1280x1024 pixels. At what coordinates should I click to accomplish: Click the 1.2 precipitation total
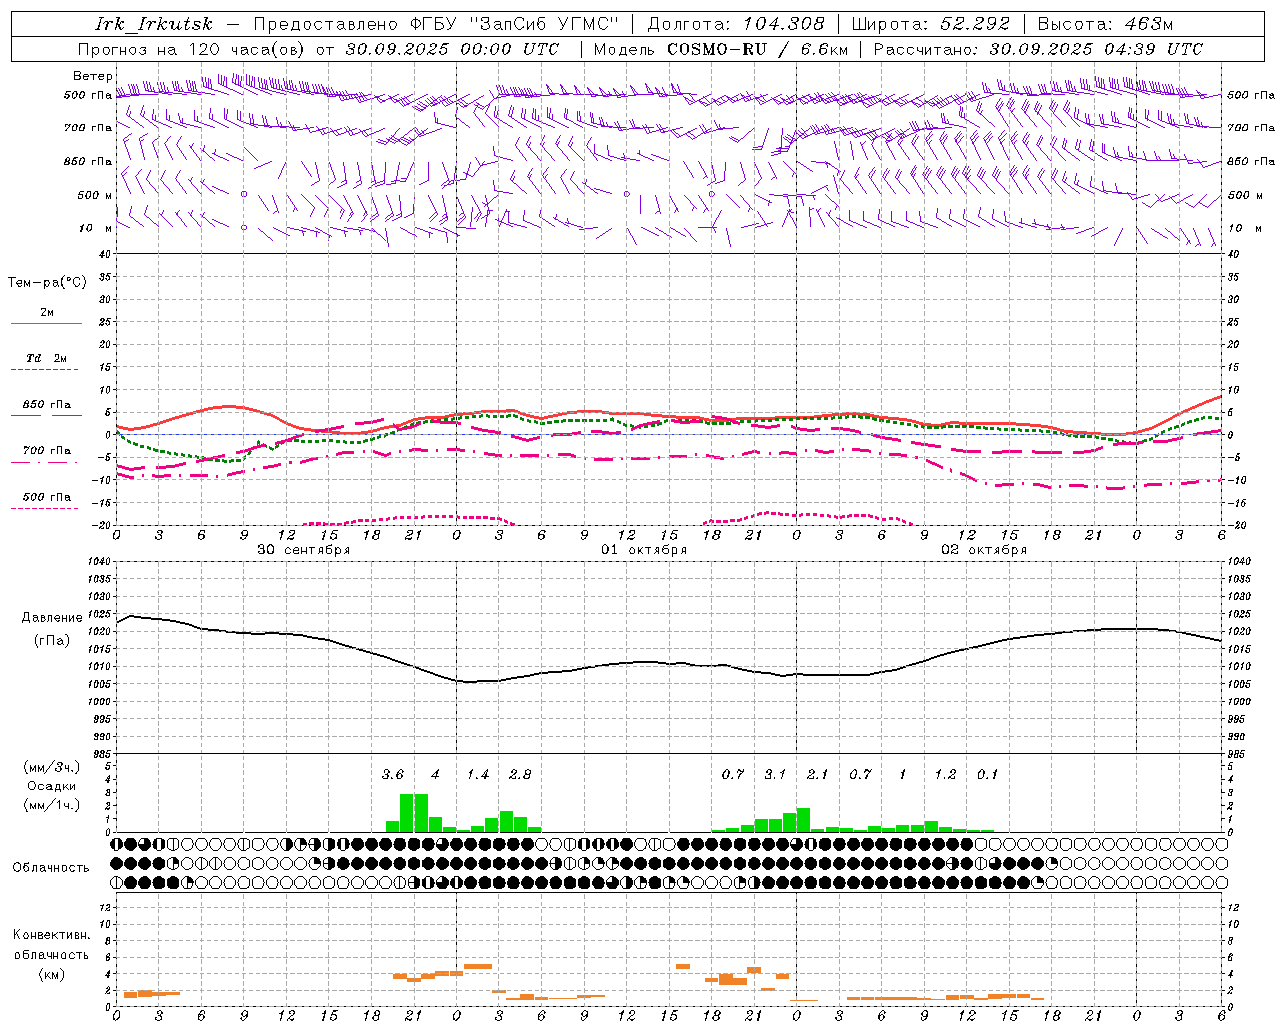pos(945,774)
